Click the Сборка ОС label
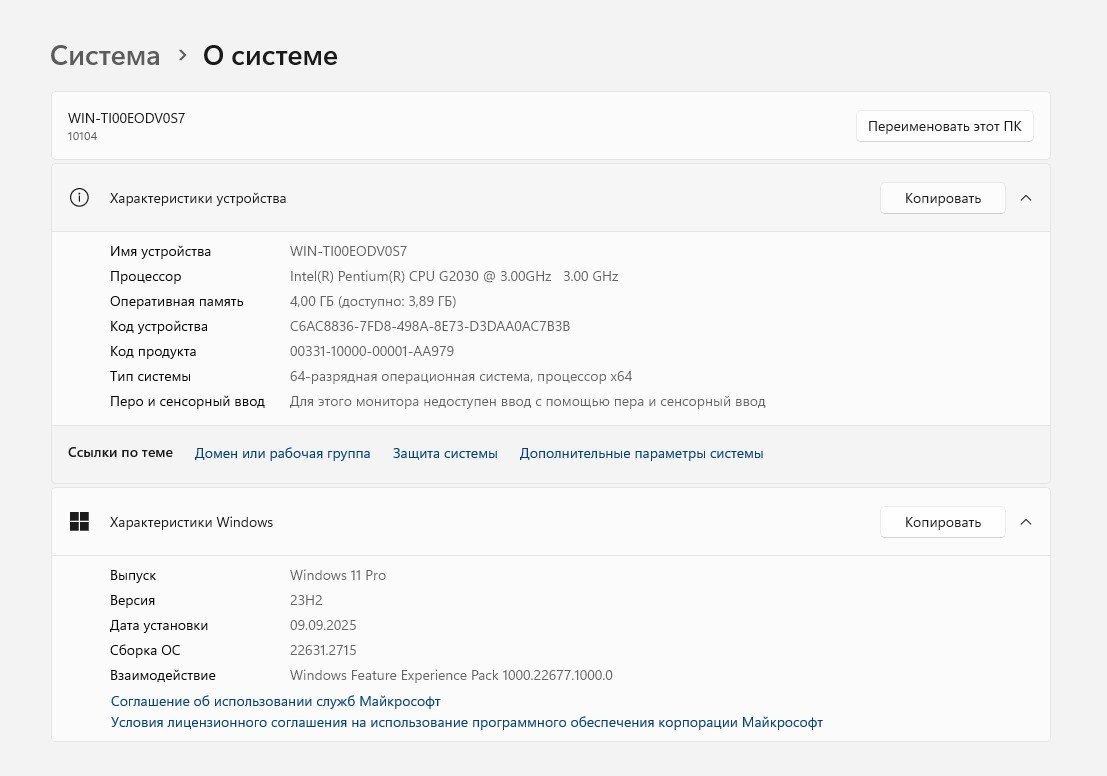The height and width of the screenshot is (776, 1107). [145, 650]
